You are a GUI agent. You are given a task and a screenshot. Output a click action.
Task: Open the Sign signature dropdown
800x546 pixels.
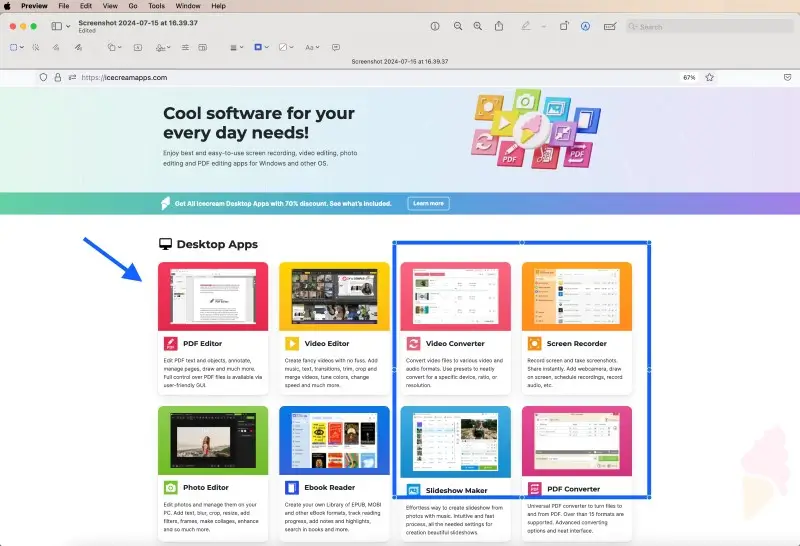click(x=163, y=47)
